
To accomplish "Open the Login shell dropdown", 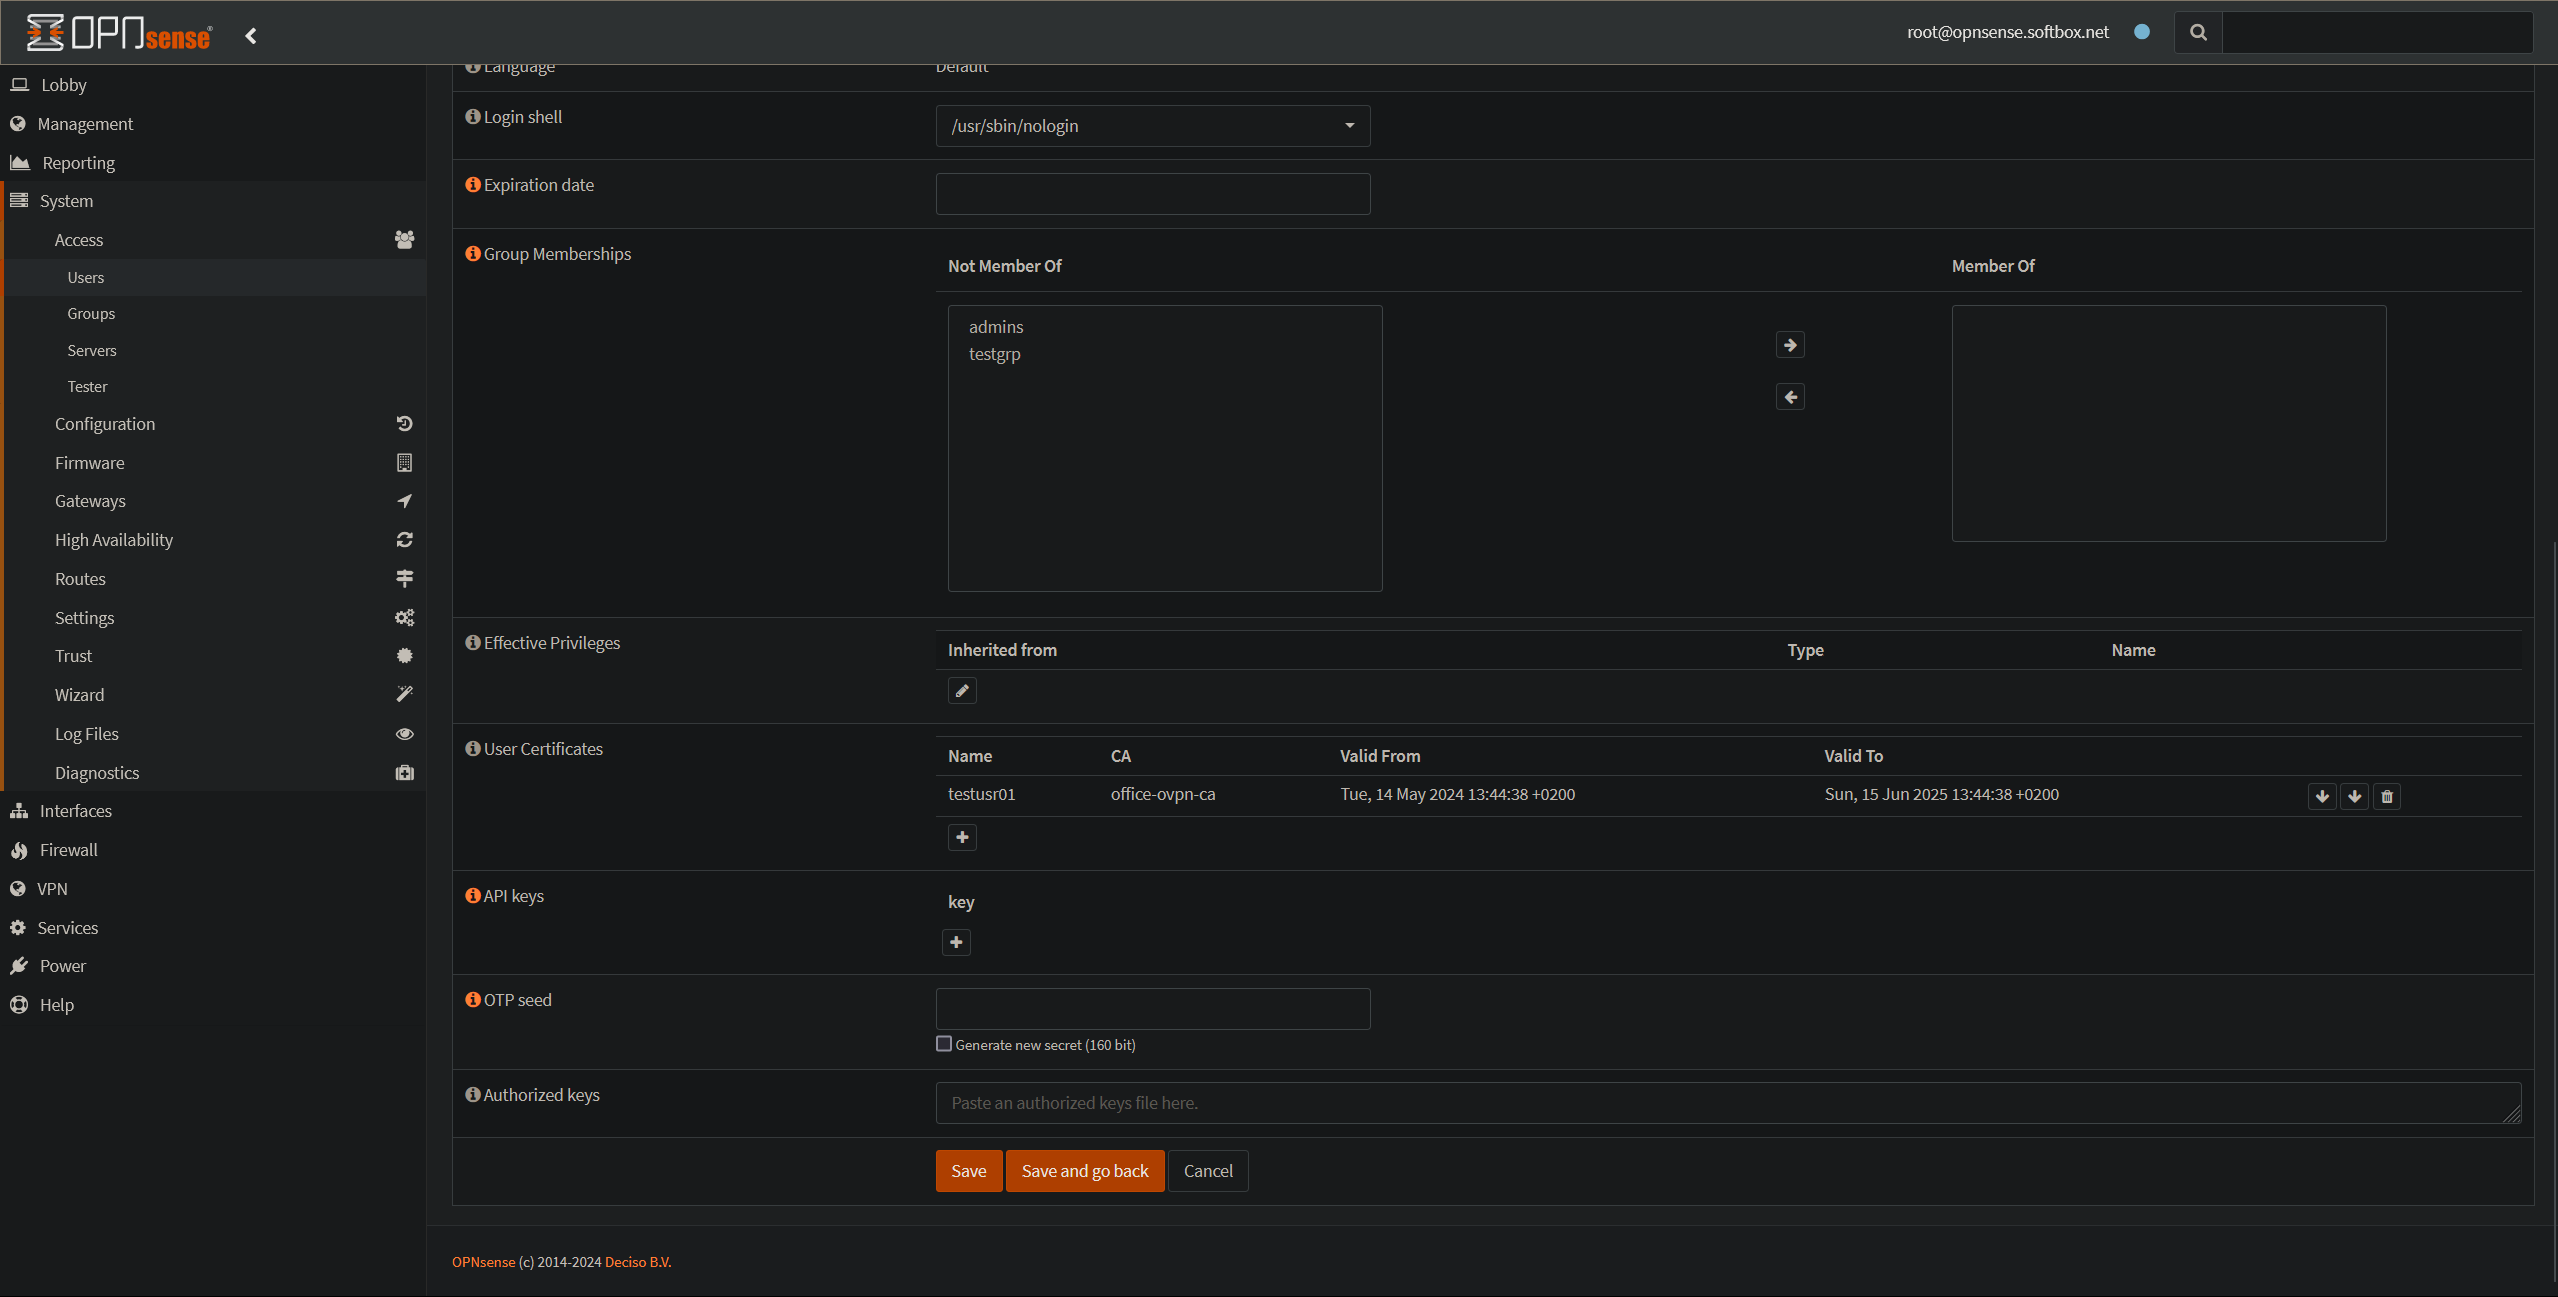I will [x=1152, y=126].
